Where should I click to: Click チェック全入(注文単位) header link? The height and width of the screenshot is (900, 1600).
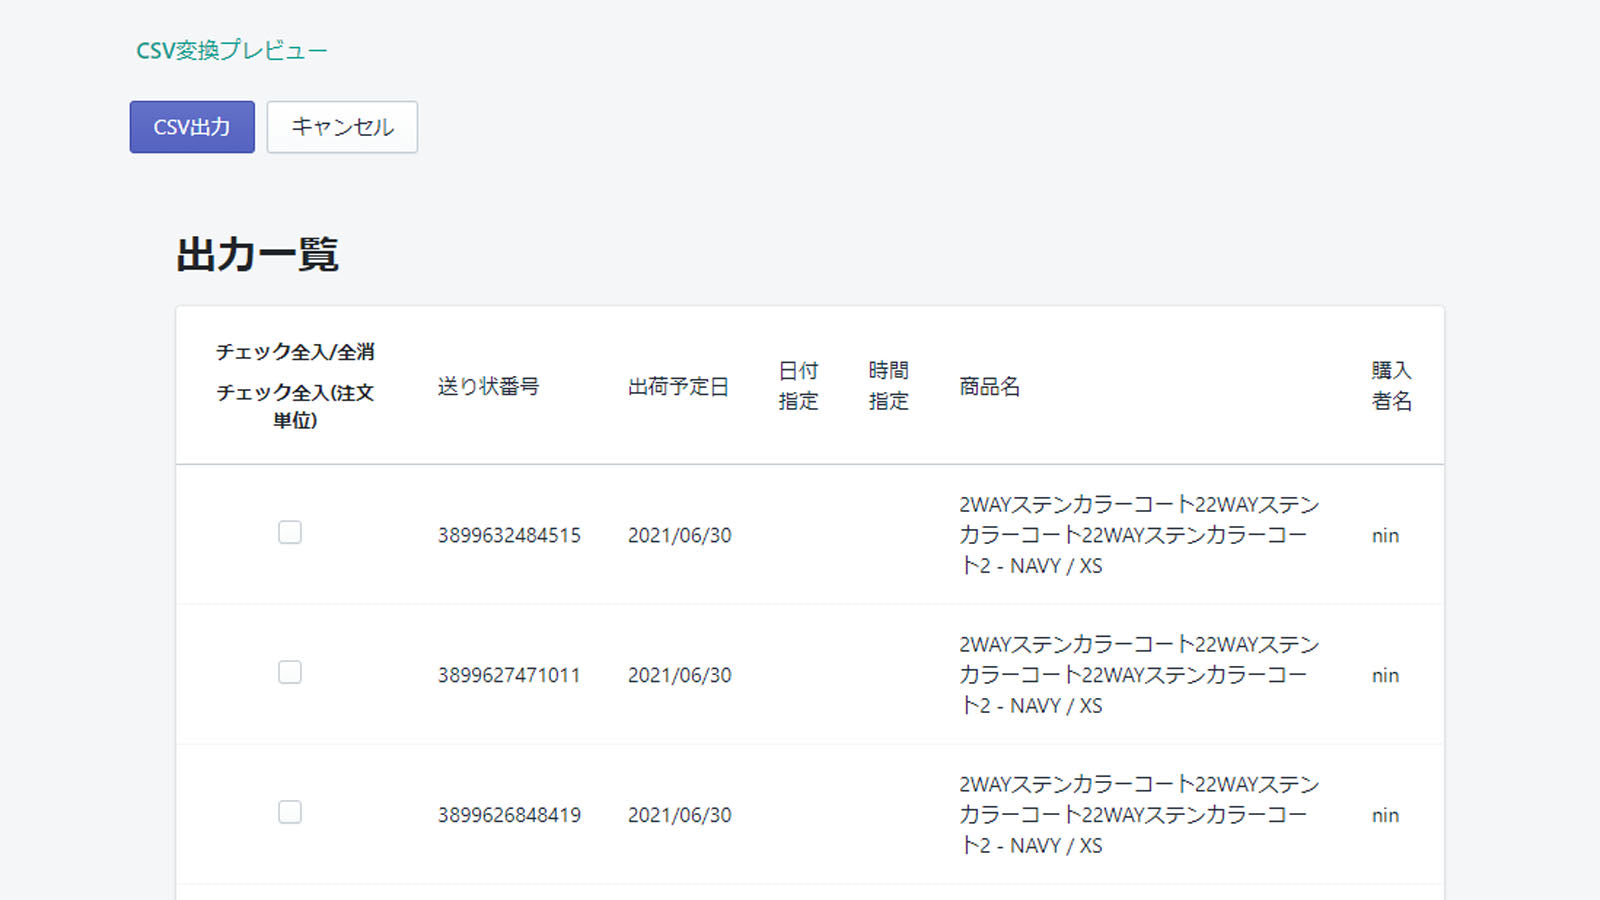coord(295,406)
